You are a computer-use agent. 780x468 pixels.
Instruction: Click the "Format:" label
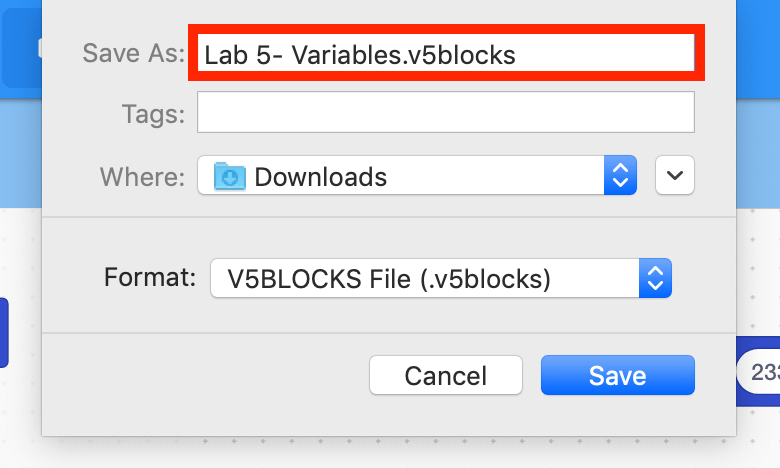pos(150,277)
